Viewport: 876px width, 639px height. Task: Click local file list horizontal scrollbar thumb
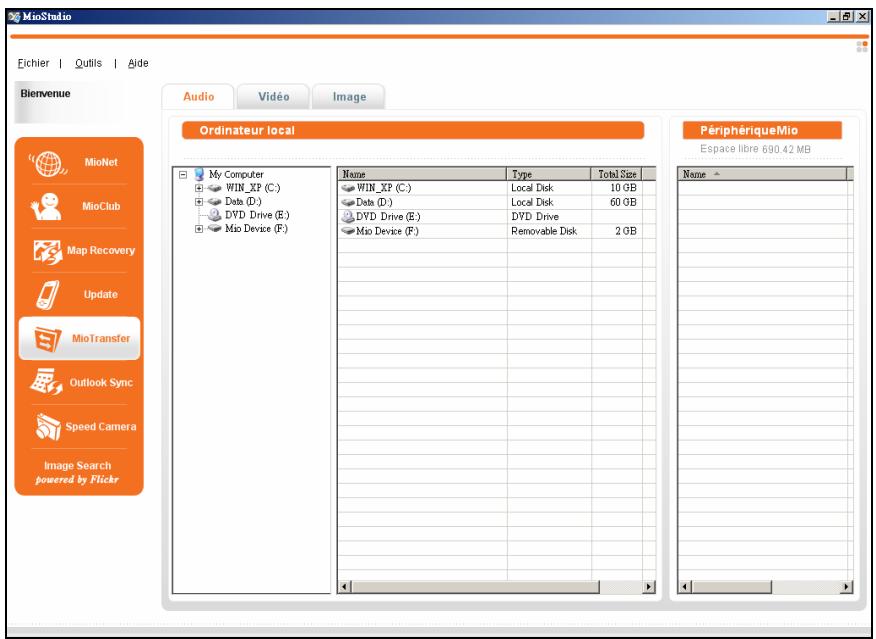tap(475, 586)
